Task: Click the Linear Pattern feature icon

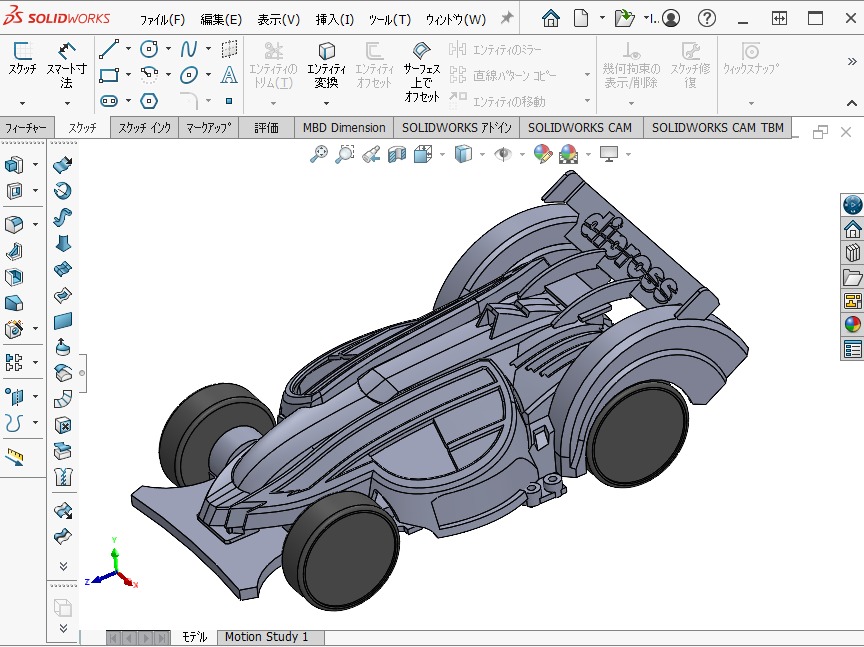Action: [14, 362]
